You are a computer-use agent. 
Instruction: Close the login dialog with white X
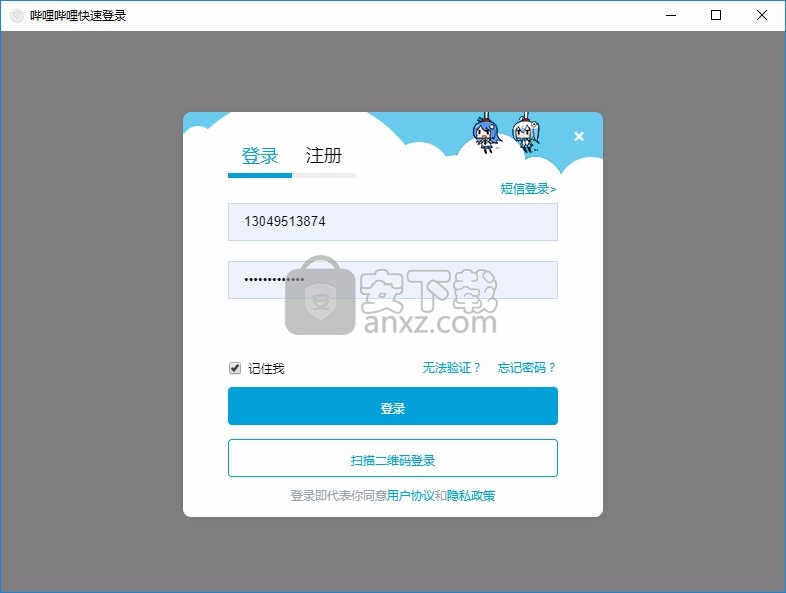(579, 136)
